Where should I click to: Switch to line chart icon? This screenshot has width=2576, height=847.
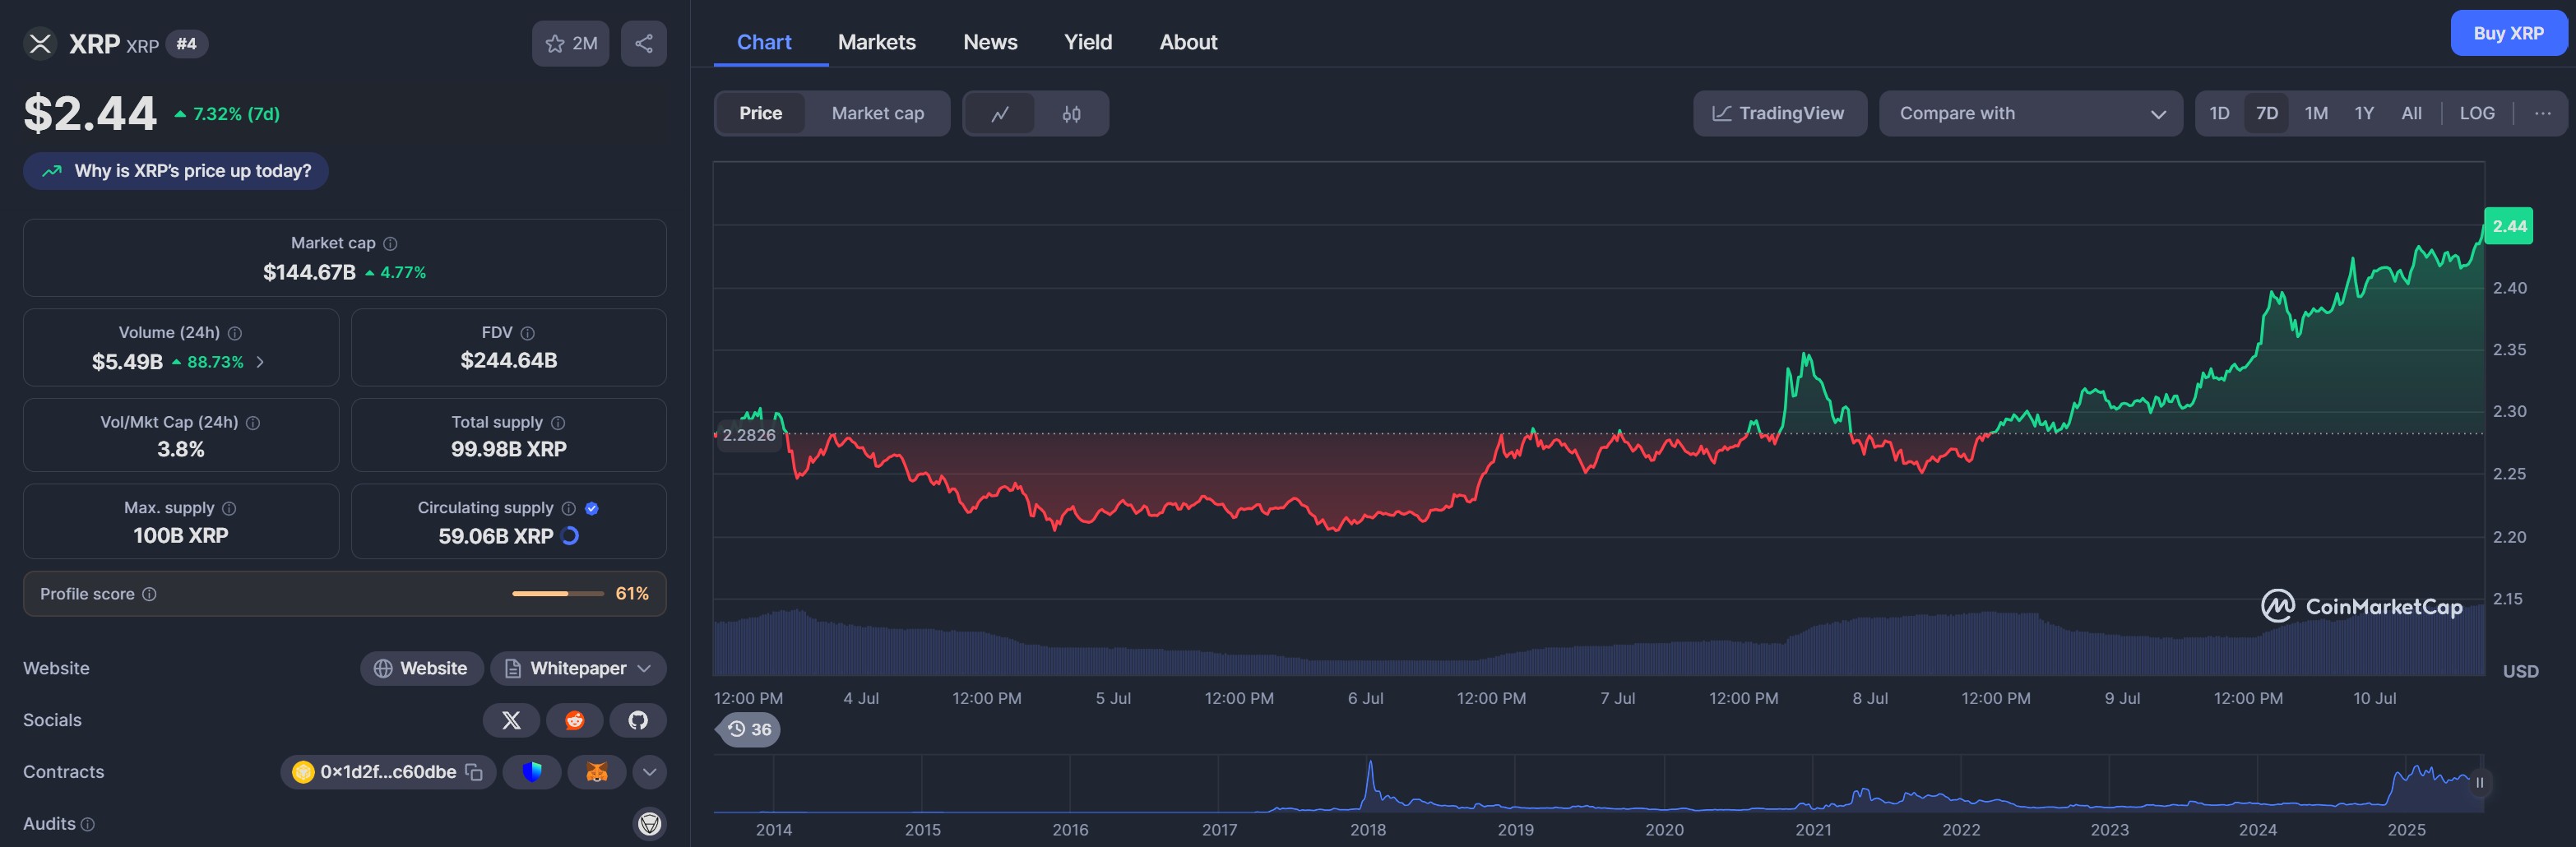(x=1000, y=114)
